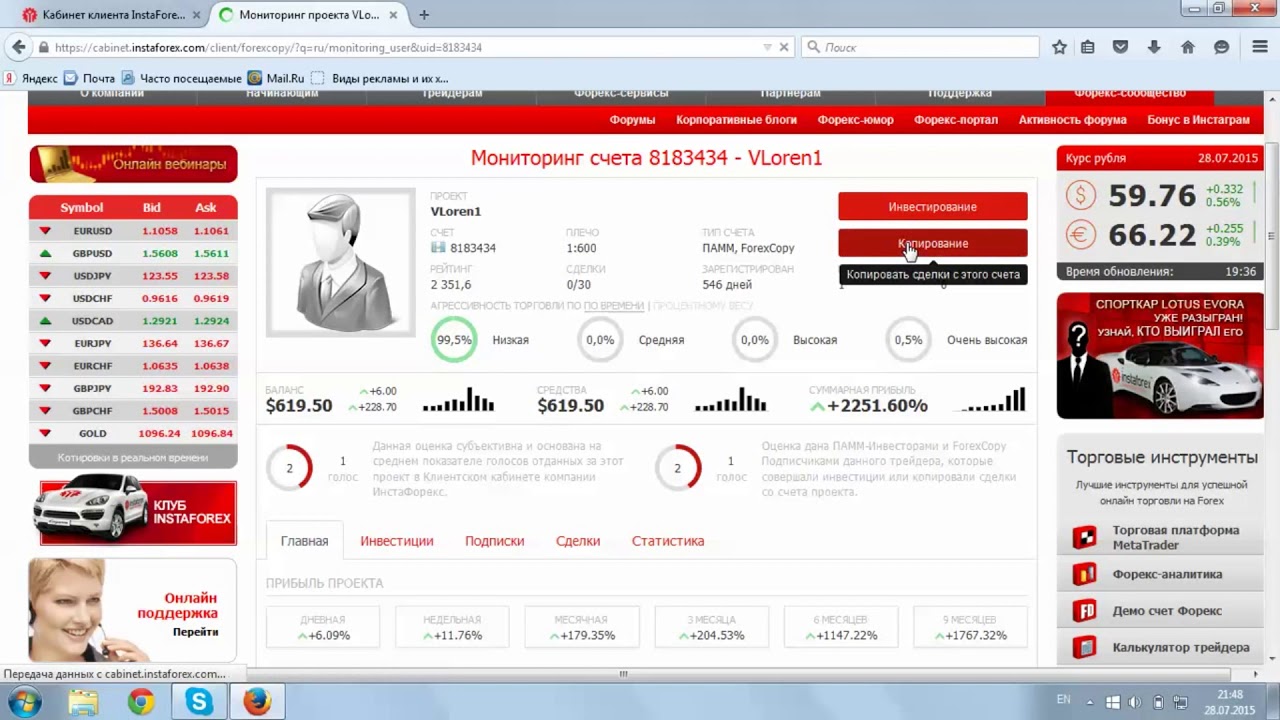Image resolution: width=1280 pixels, height=720 pixels.
Task: Click the trader avatar image
Action: click(340, 262)
